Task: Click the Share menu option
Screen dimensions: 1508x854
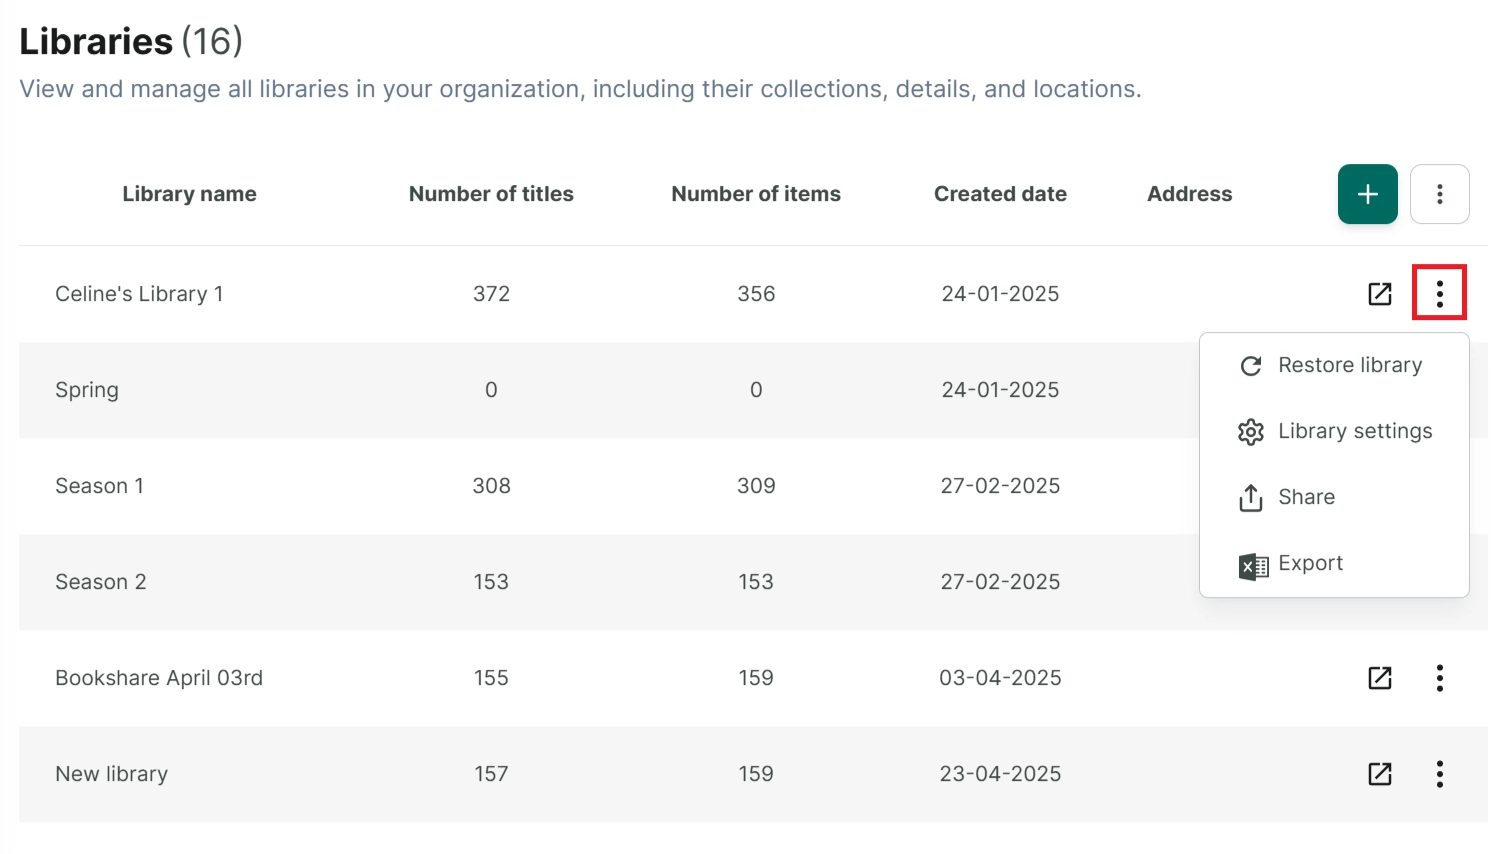Action: point(1334,497)
